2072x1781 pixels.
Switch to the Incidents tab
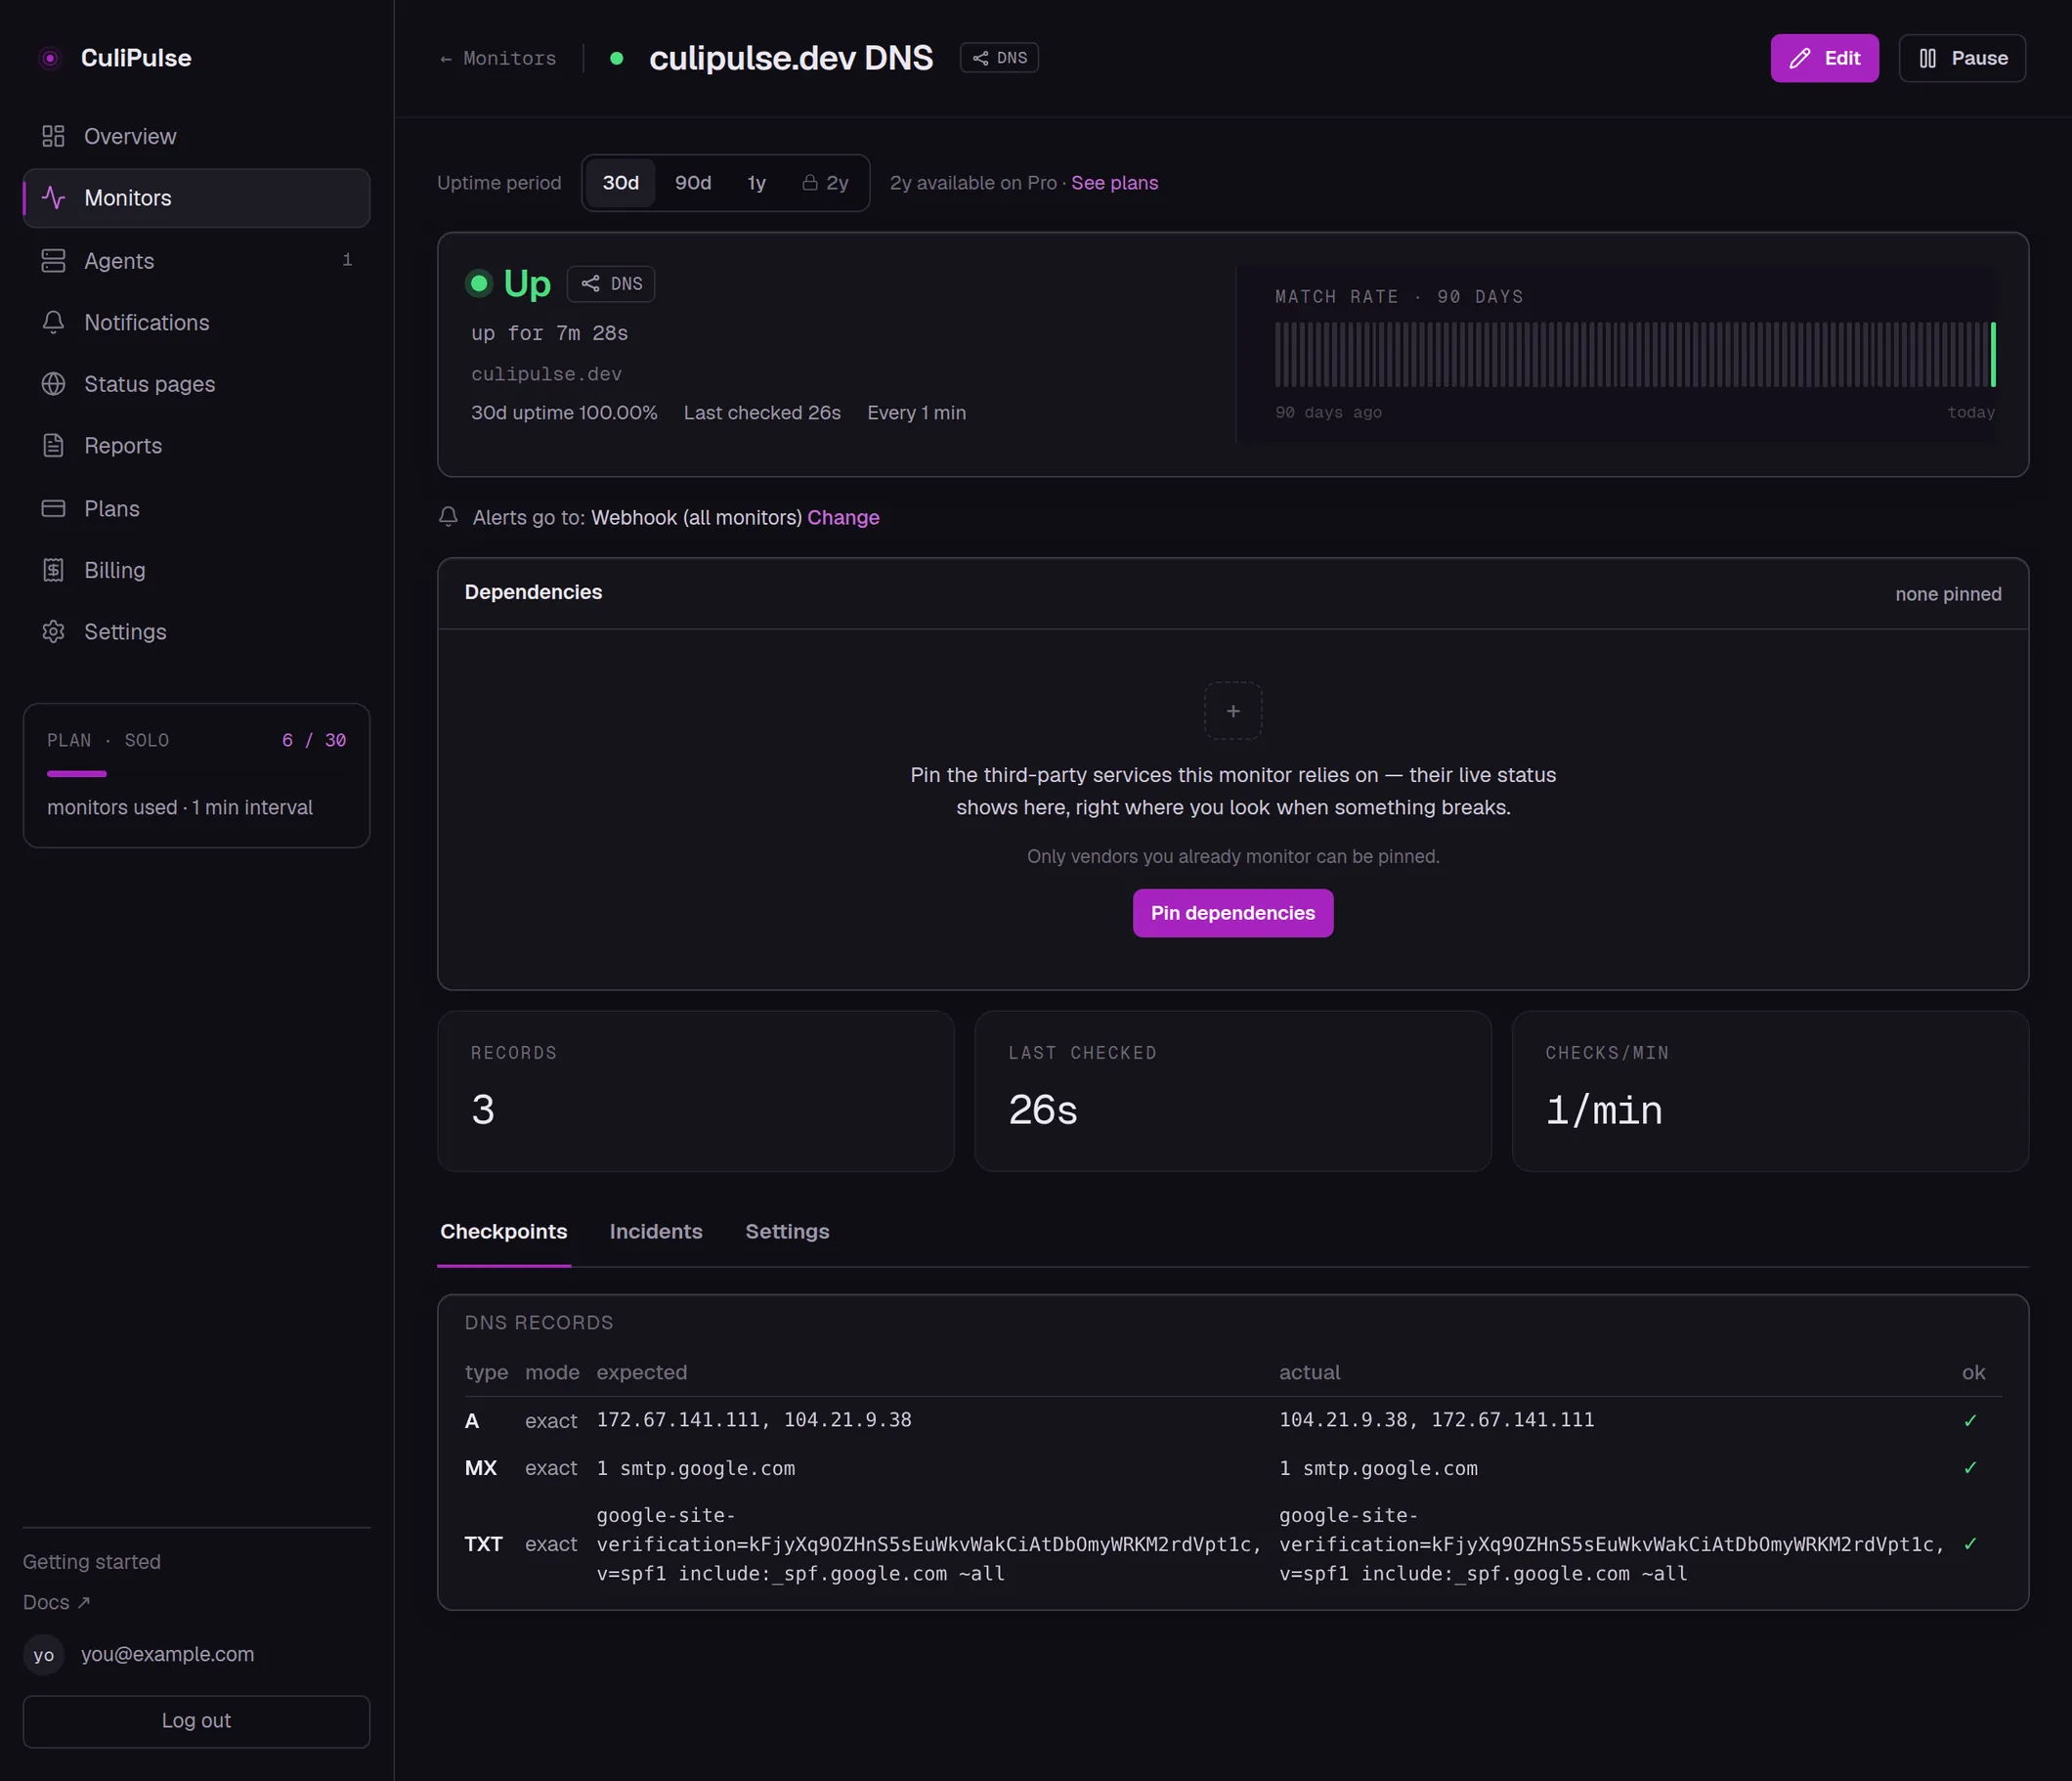tap(656, 1232)
